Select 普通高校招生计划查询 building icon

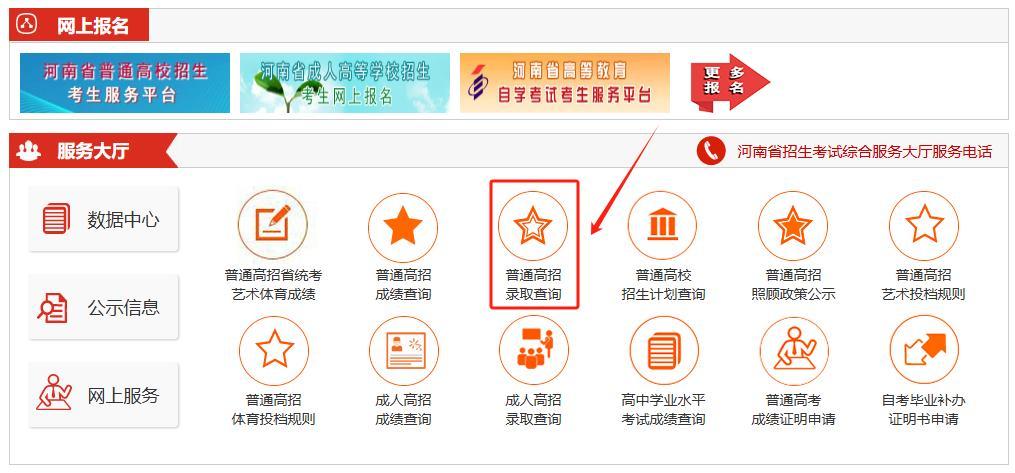662,226
